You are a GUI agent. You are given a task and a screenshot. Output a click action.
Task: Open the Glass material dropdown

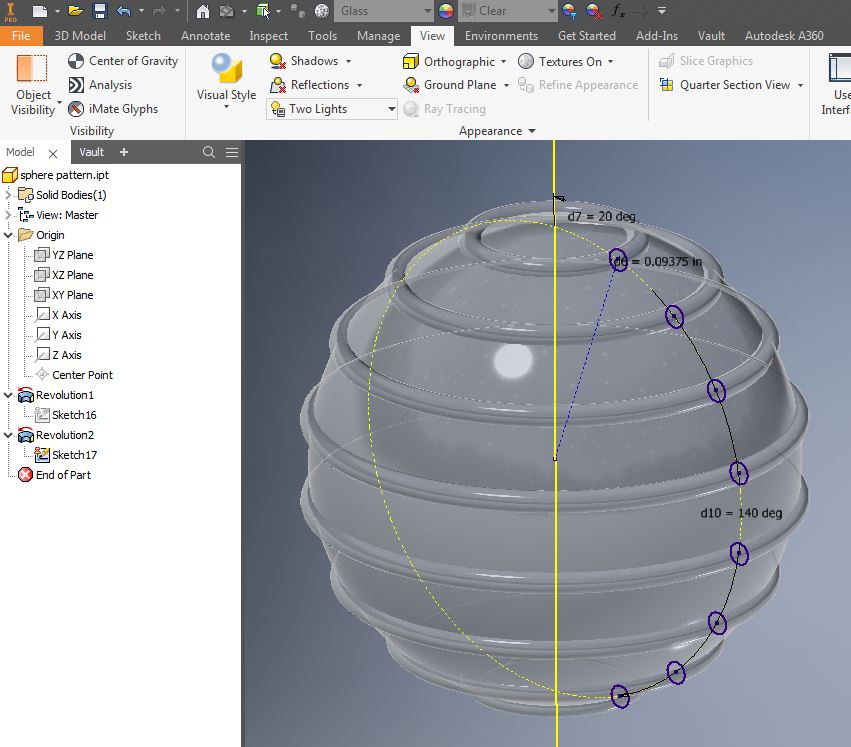428,11
